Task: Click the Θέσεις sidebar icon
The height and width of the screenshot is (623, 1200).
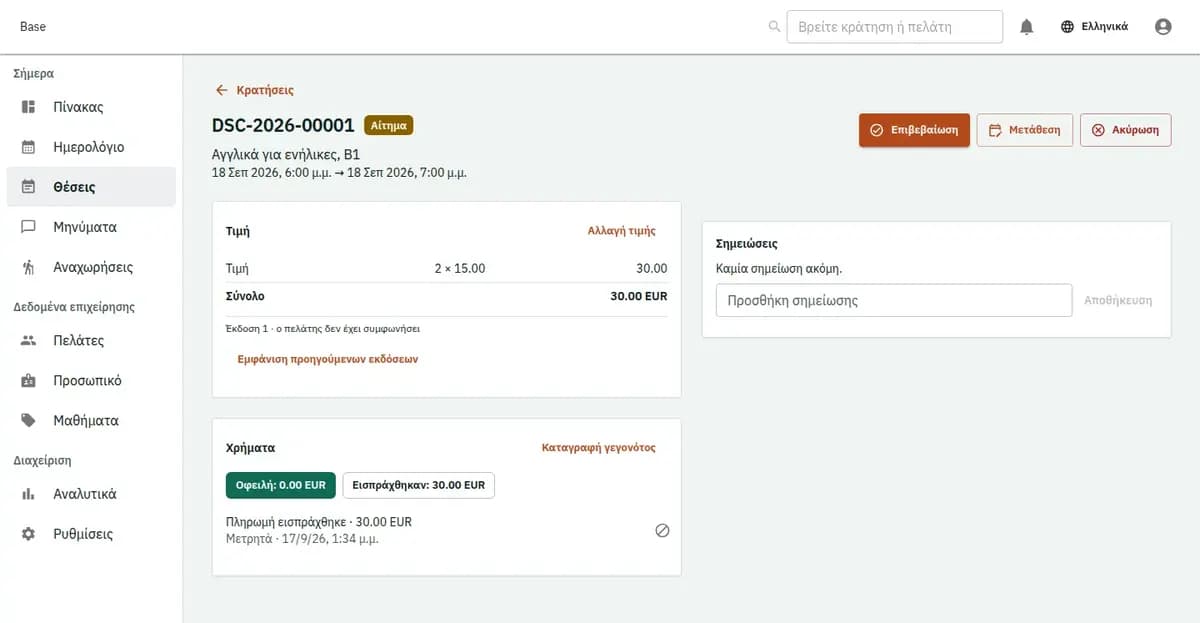Action: (x=29, y=187)
